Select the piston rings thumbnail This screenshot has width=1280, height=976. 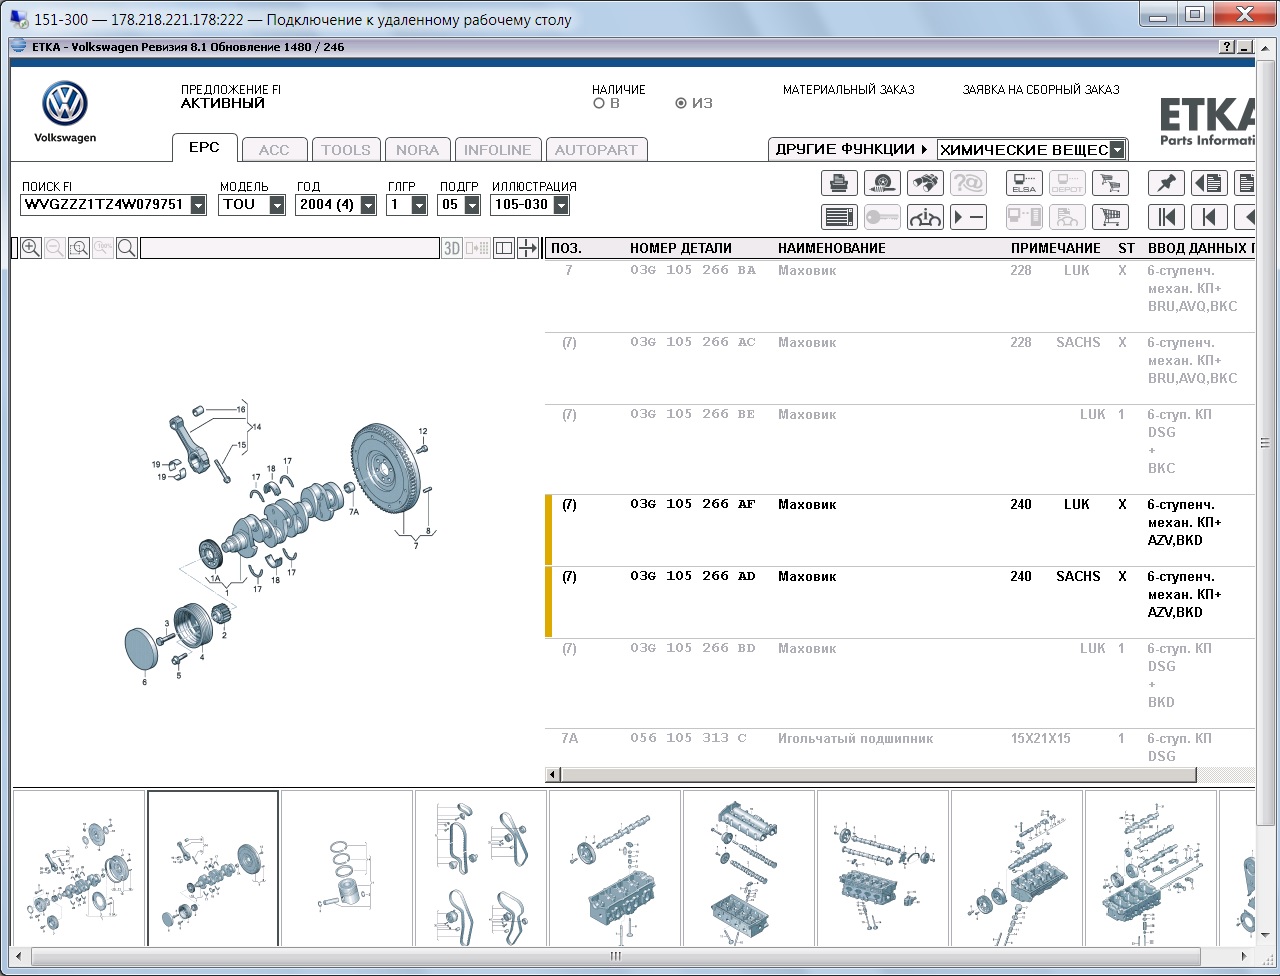click(x=347, y=868)
